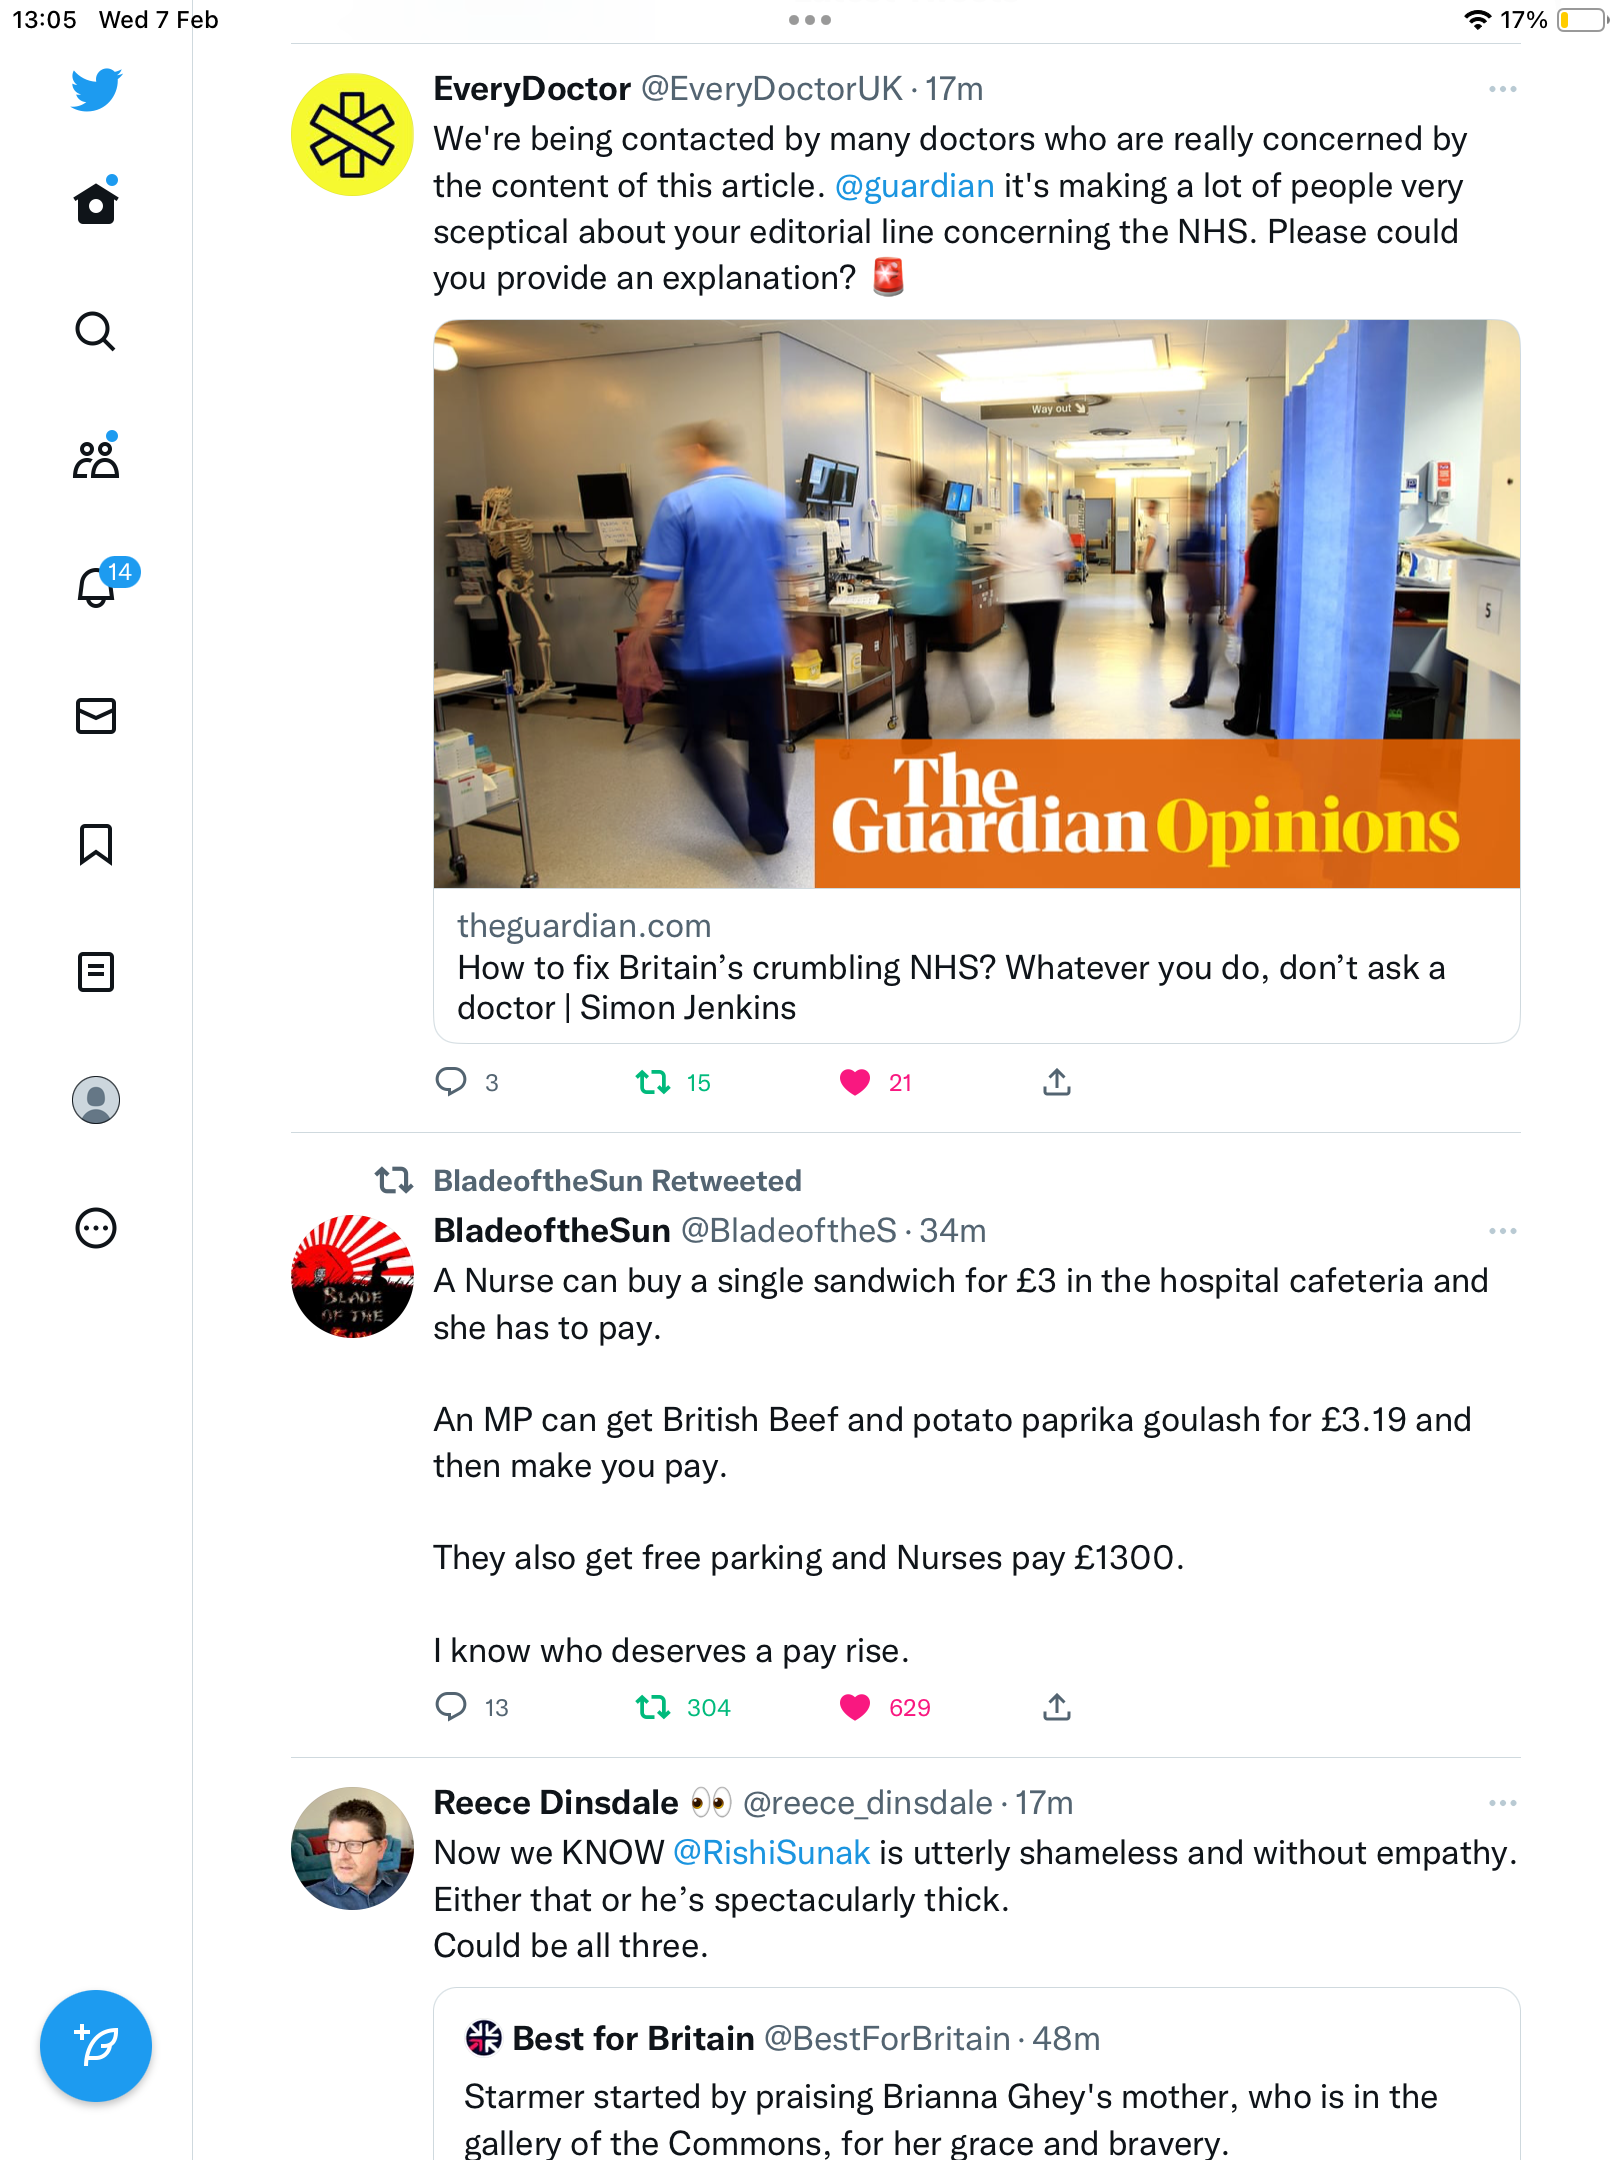1620x2160 pixels.
Task: Tap the blue compose tweet button
Action: coord(96,2046)
